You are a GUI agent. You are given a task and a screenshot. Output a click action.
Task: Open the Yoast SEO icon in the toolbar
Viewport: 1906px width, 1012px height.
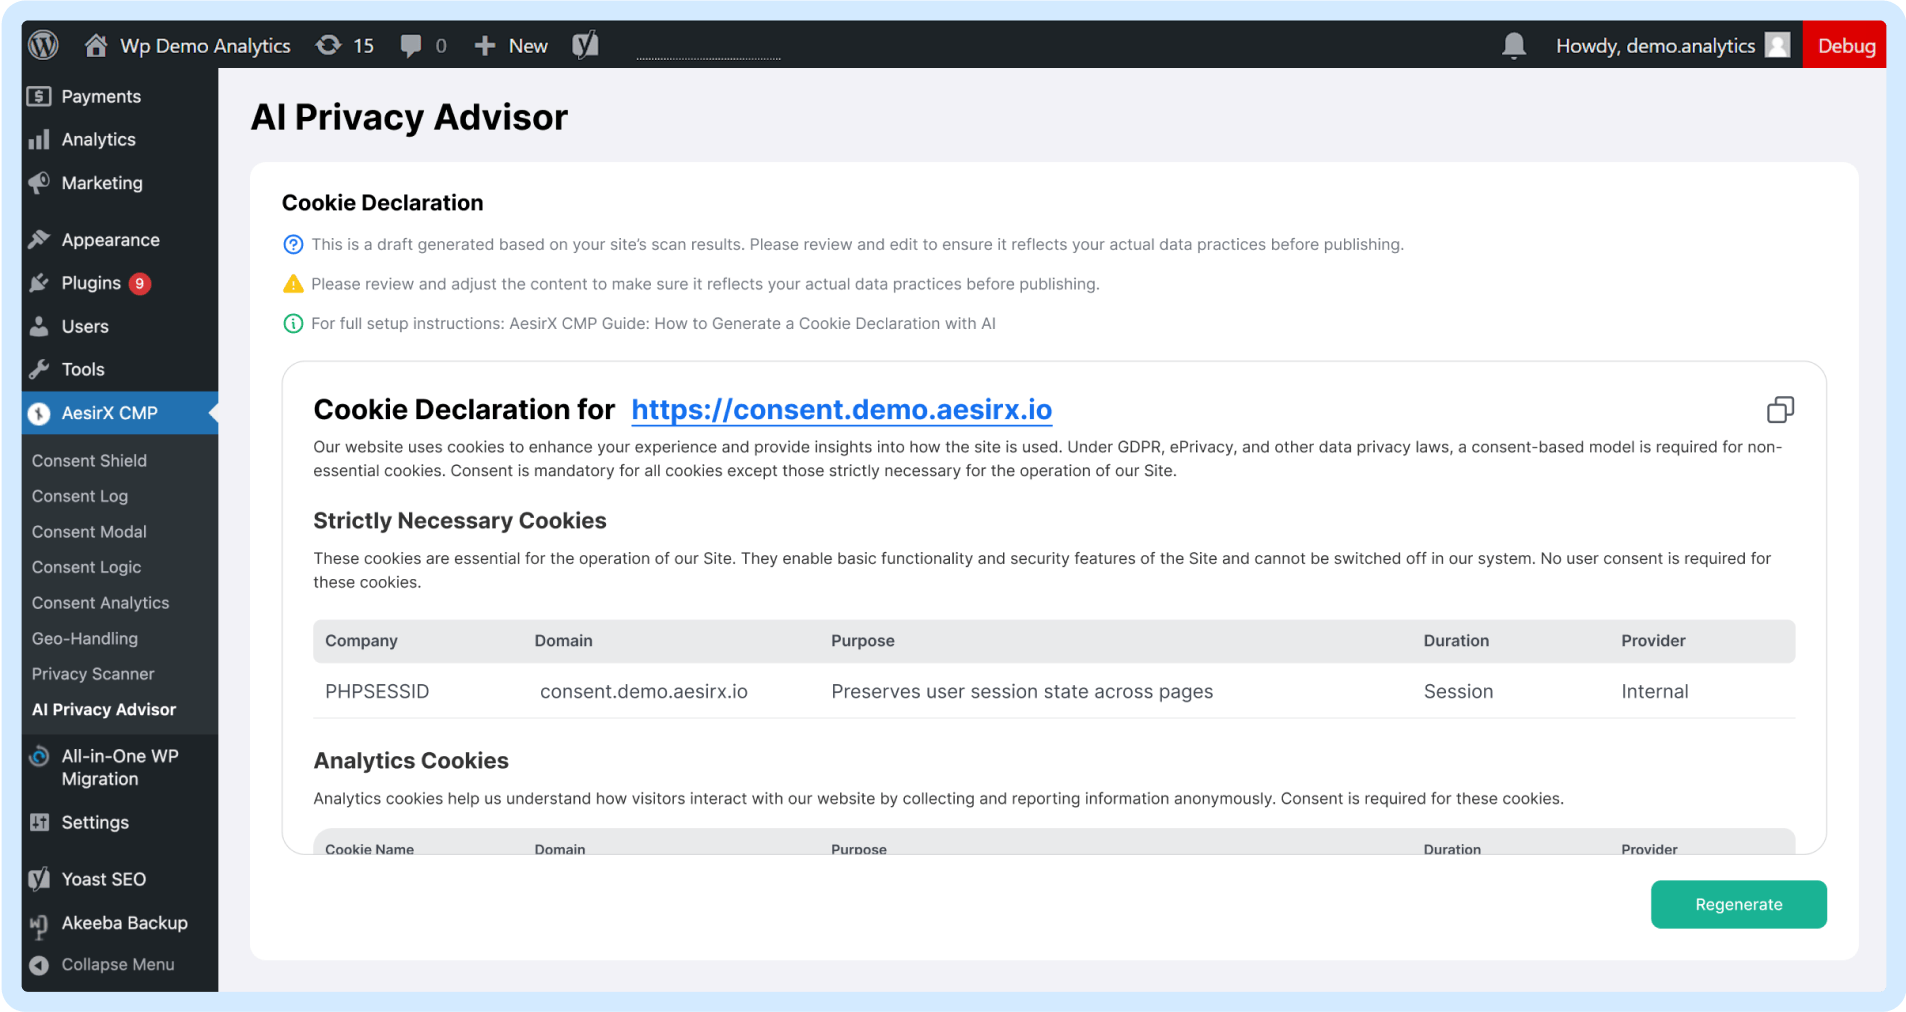click(x=585, y=45)
